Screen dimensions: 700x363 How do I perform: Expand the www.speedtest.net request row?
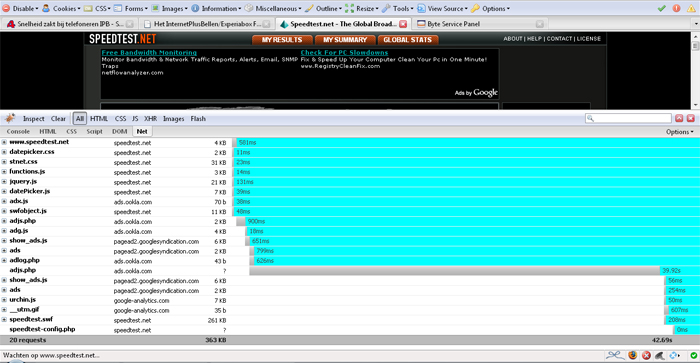[4, 142]
